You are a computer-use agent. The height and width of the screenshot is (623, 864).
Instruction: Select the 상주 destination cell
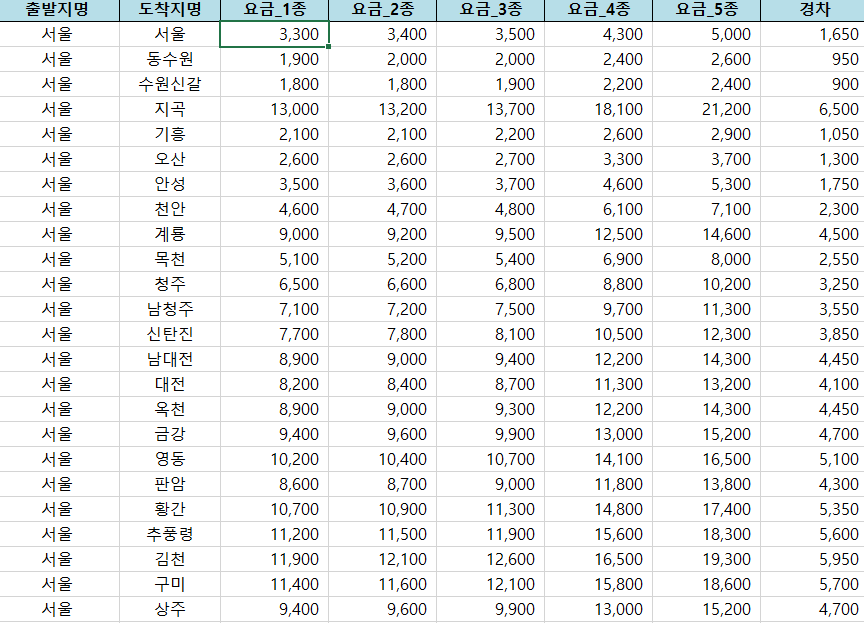click(x=170, y=609)
